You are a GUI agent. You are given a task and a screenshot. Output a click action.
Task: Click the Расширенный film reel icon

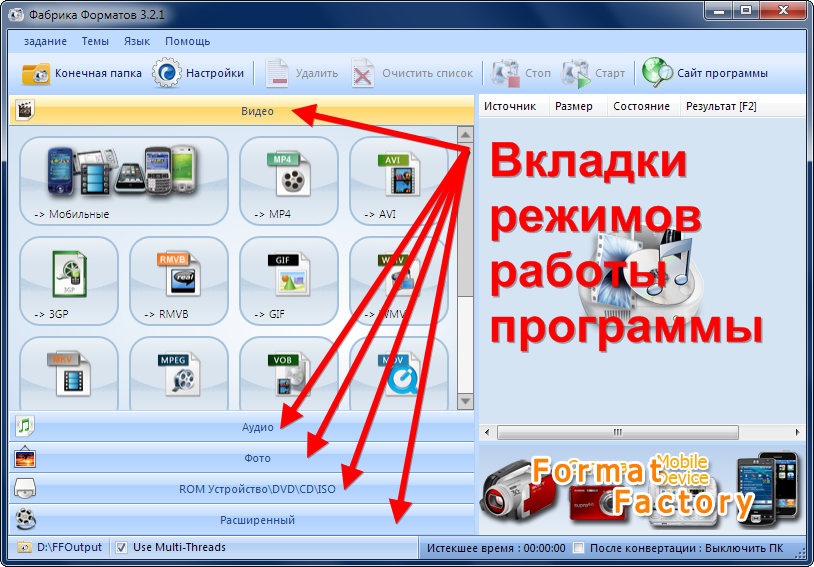25,519
